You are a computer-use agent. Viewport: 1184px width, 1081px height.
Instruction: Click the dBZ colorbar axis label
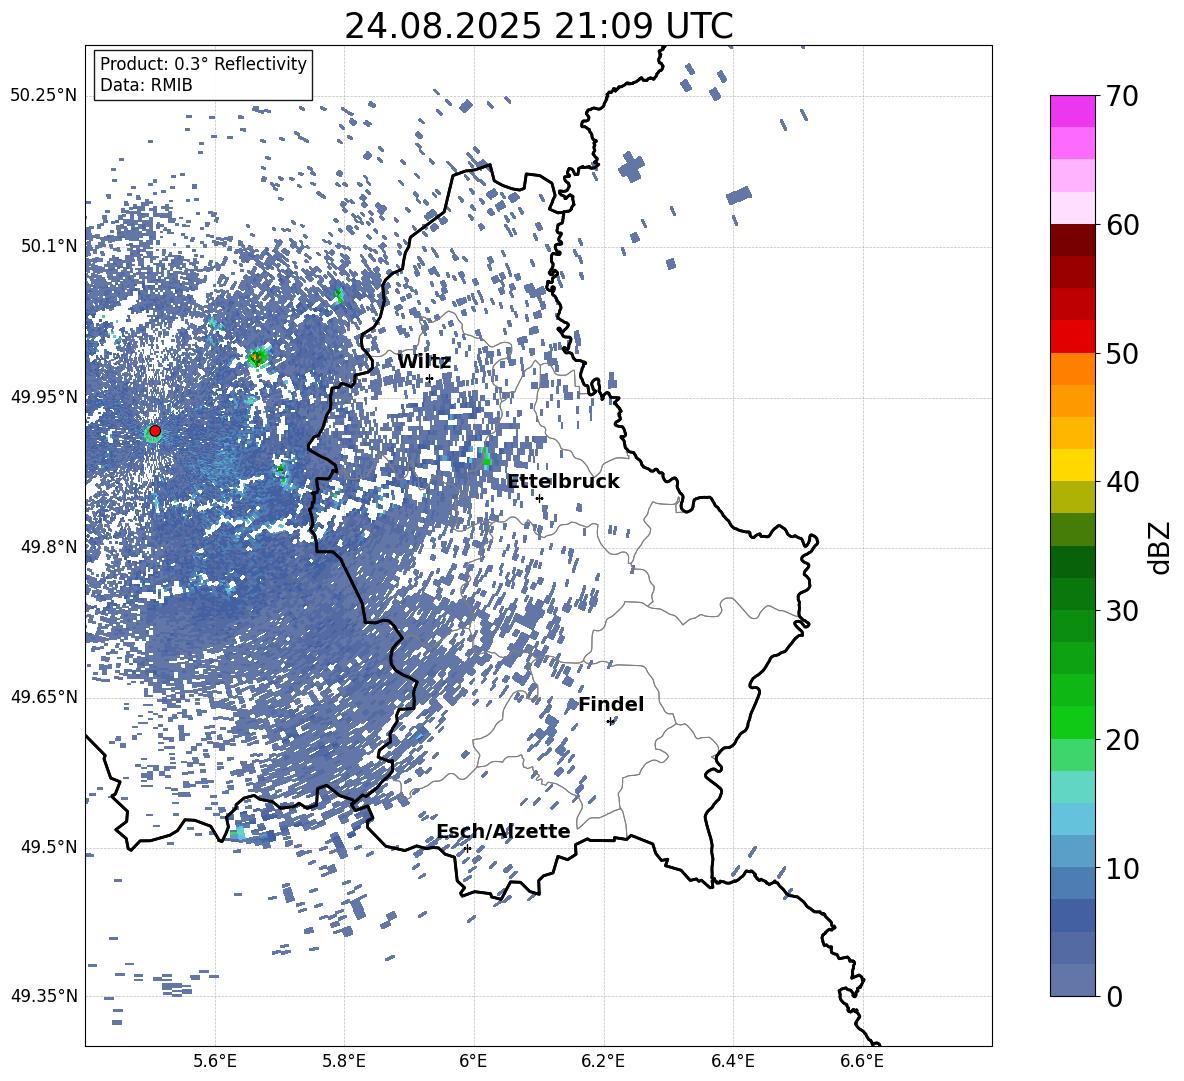point(1160,547)
